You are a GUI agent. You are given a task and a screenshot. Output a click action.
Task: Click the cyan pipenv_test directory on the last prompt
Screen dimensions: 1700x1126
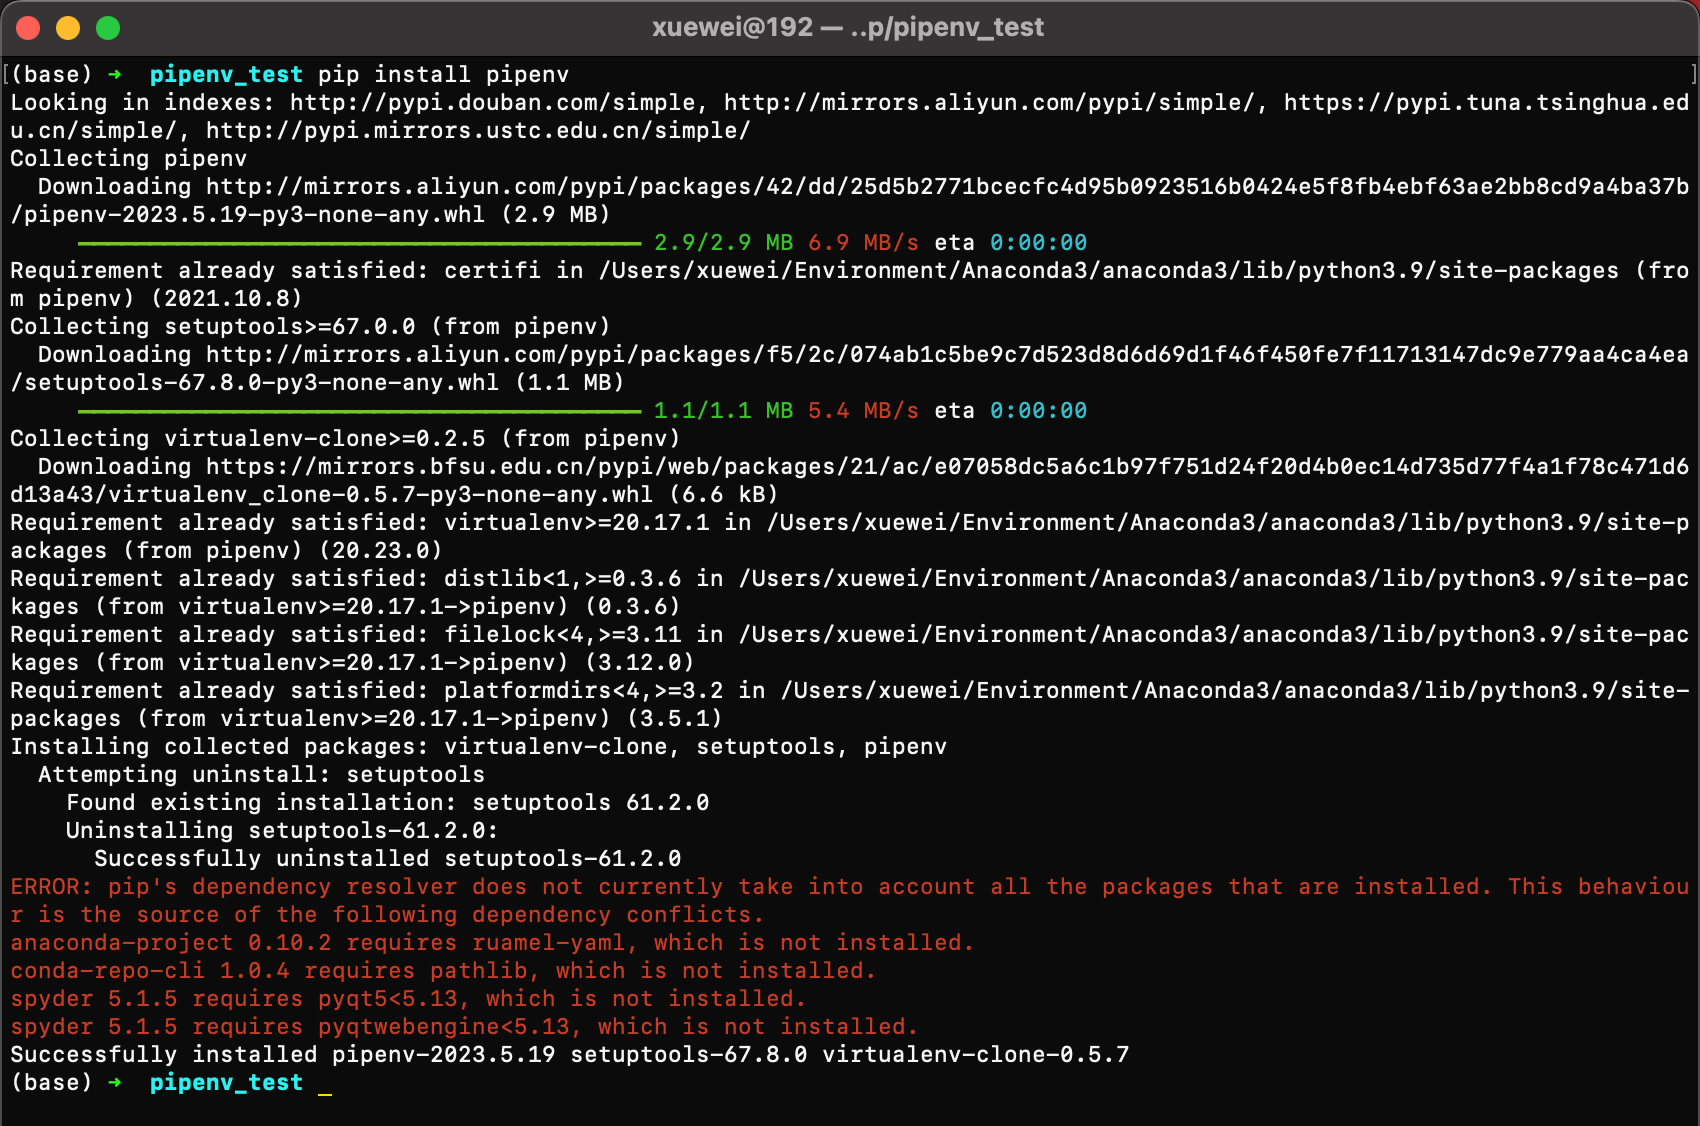coord(226,1083)
